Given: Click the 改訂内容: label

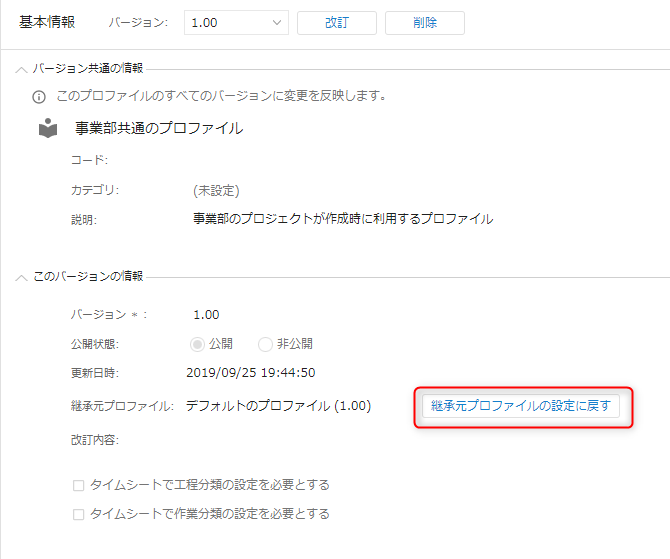Looking at the screenshot, I should (x=95, y=440).
